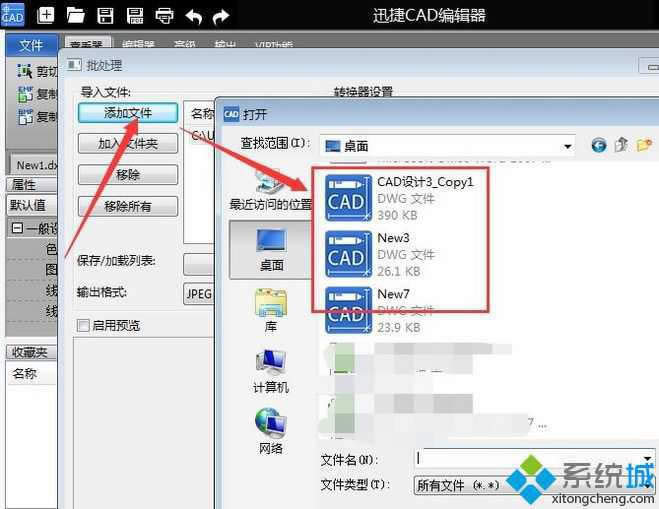Open 网络 in the places bar
659x509 pixels.
tap(271, 431)
